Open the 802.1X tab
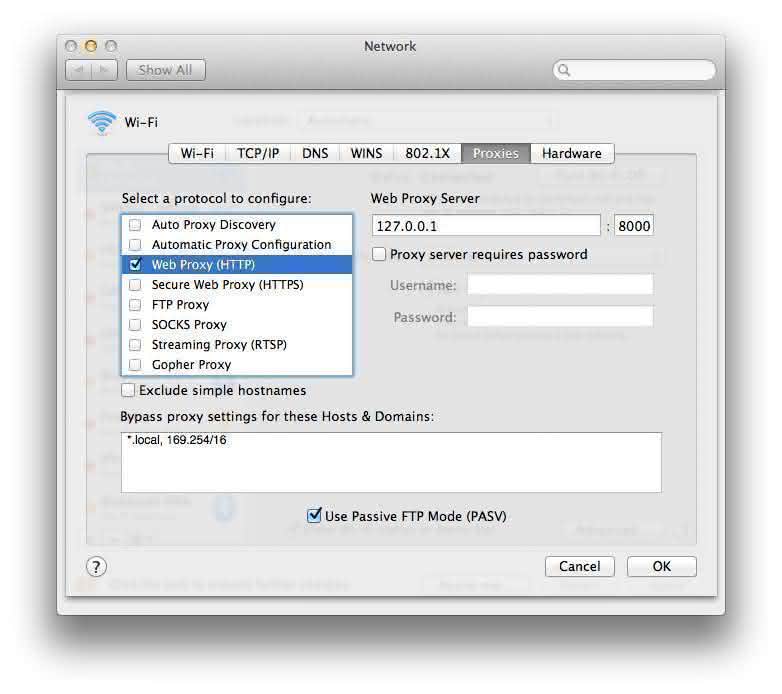This screenshot has height=694, width=782. click(427, 153)
